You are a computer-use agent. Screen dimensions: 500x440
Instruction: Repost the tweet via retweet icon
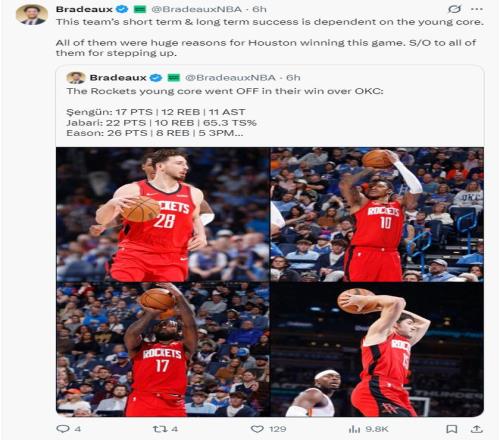pyautogui.click(x=159, y=429)
